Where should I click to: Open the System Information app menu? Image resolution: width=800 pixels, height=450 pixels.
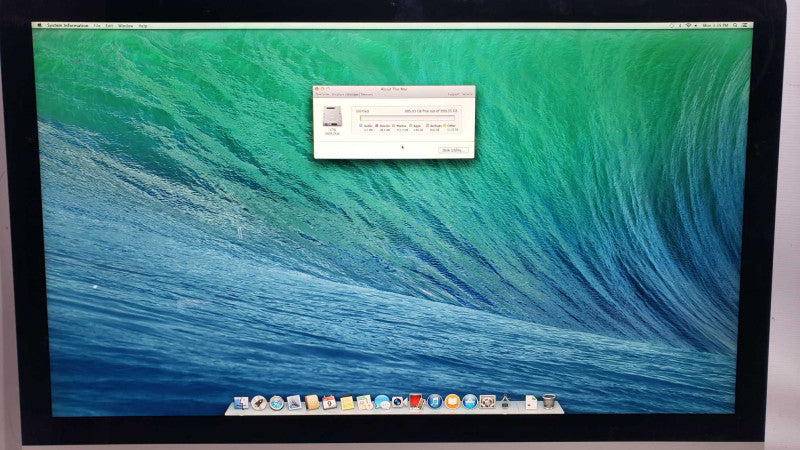[x=67, y=25]
